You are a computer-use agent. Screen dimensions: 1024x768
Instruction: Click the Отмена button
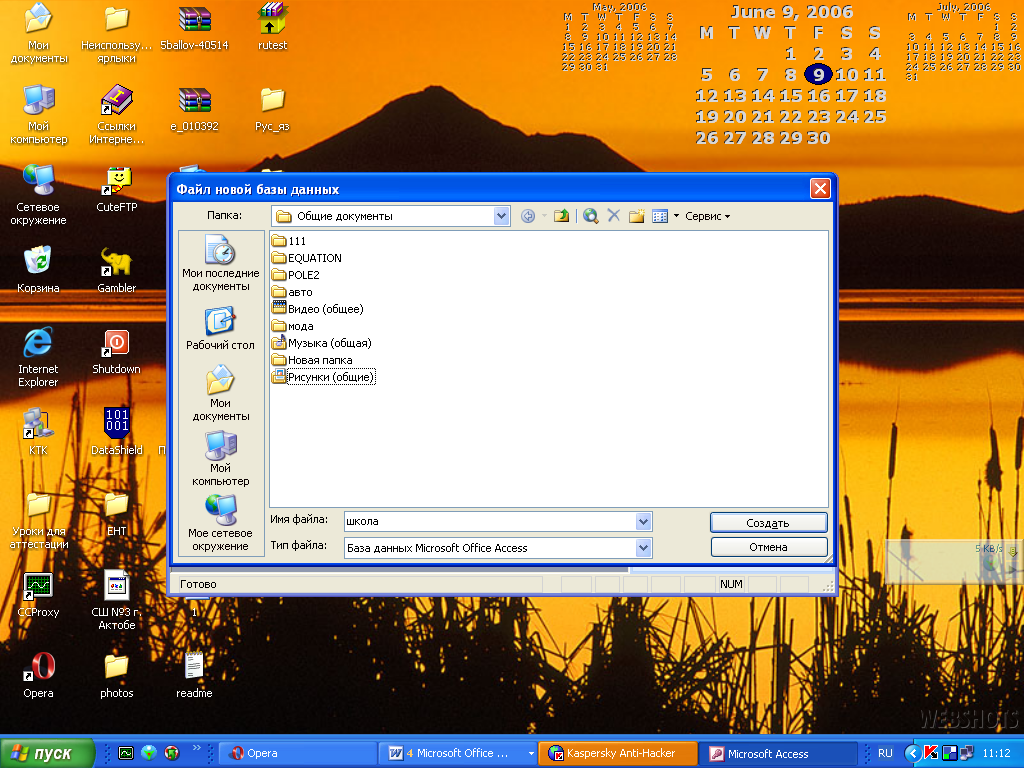tap(769, 547)
